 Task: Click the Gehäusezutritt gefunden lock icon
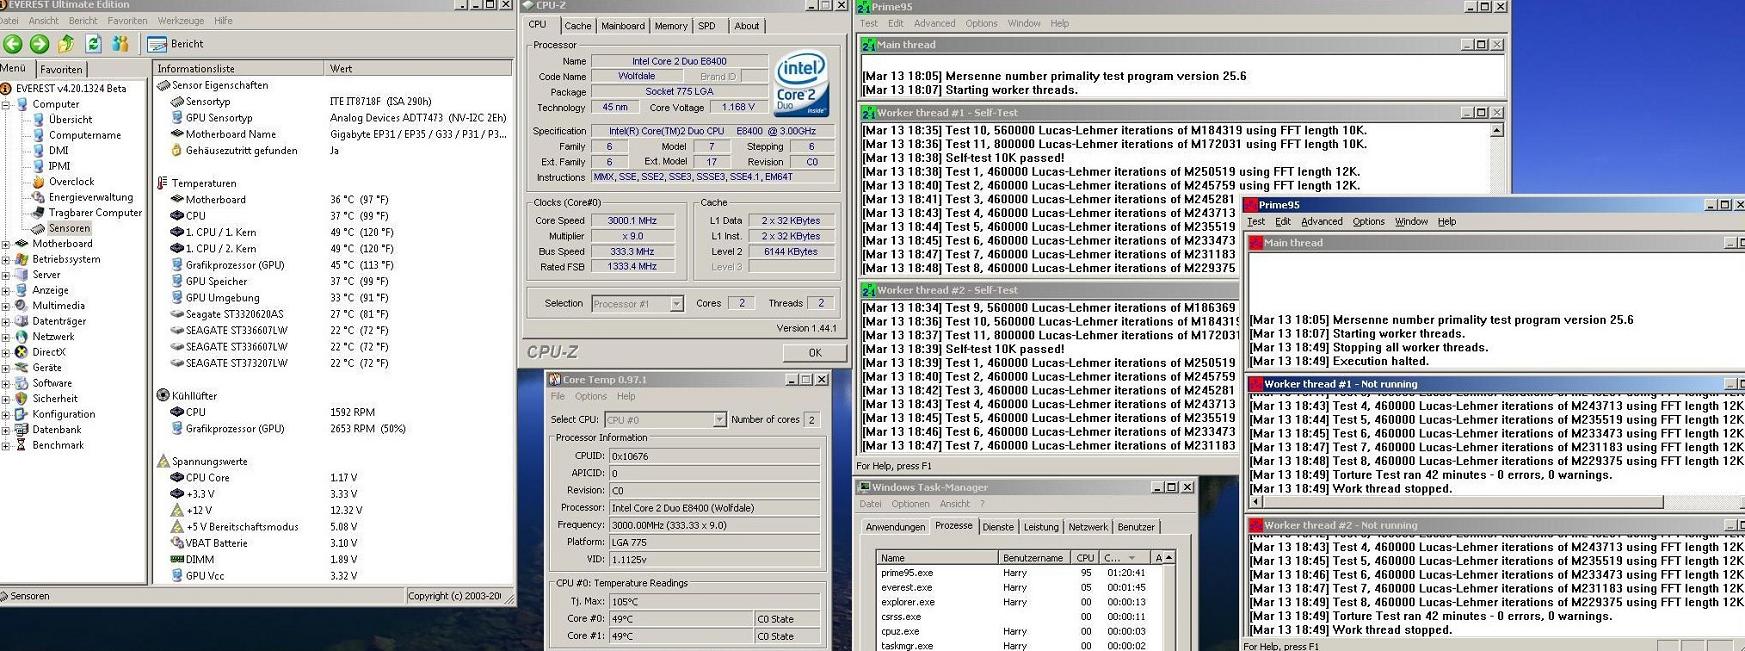click(177, 150)
